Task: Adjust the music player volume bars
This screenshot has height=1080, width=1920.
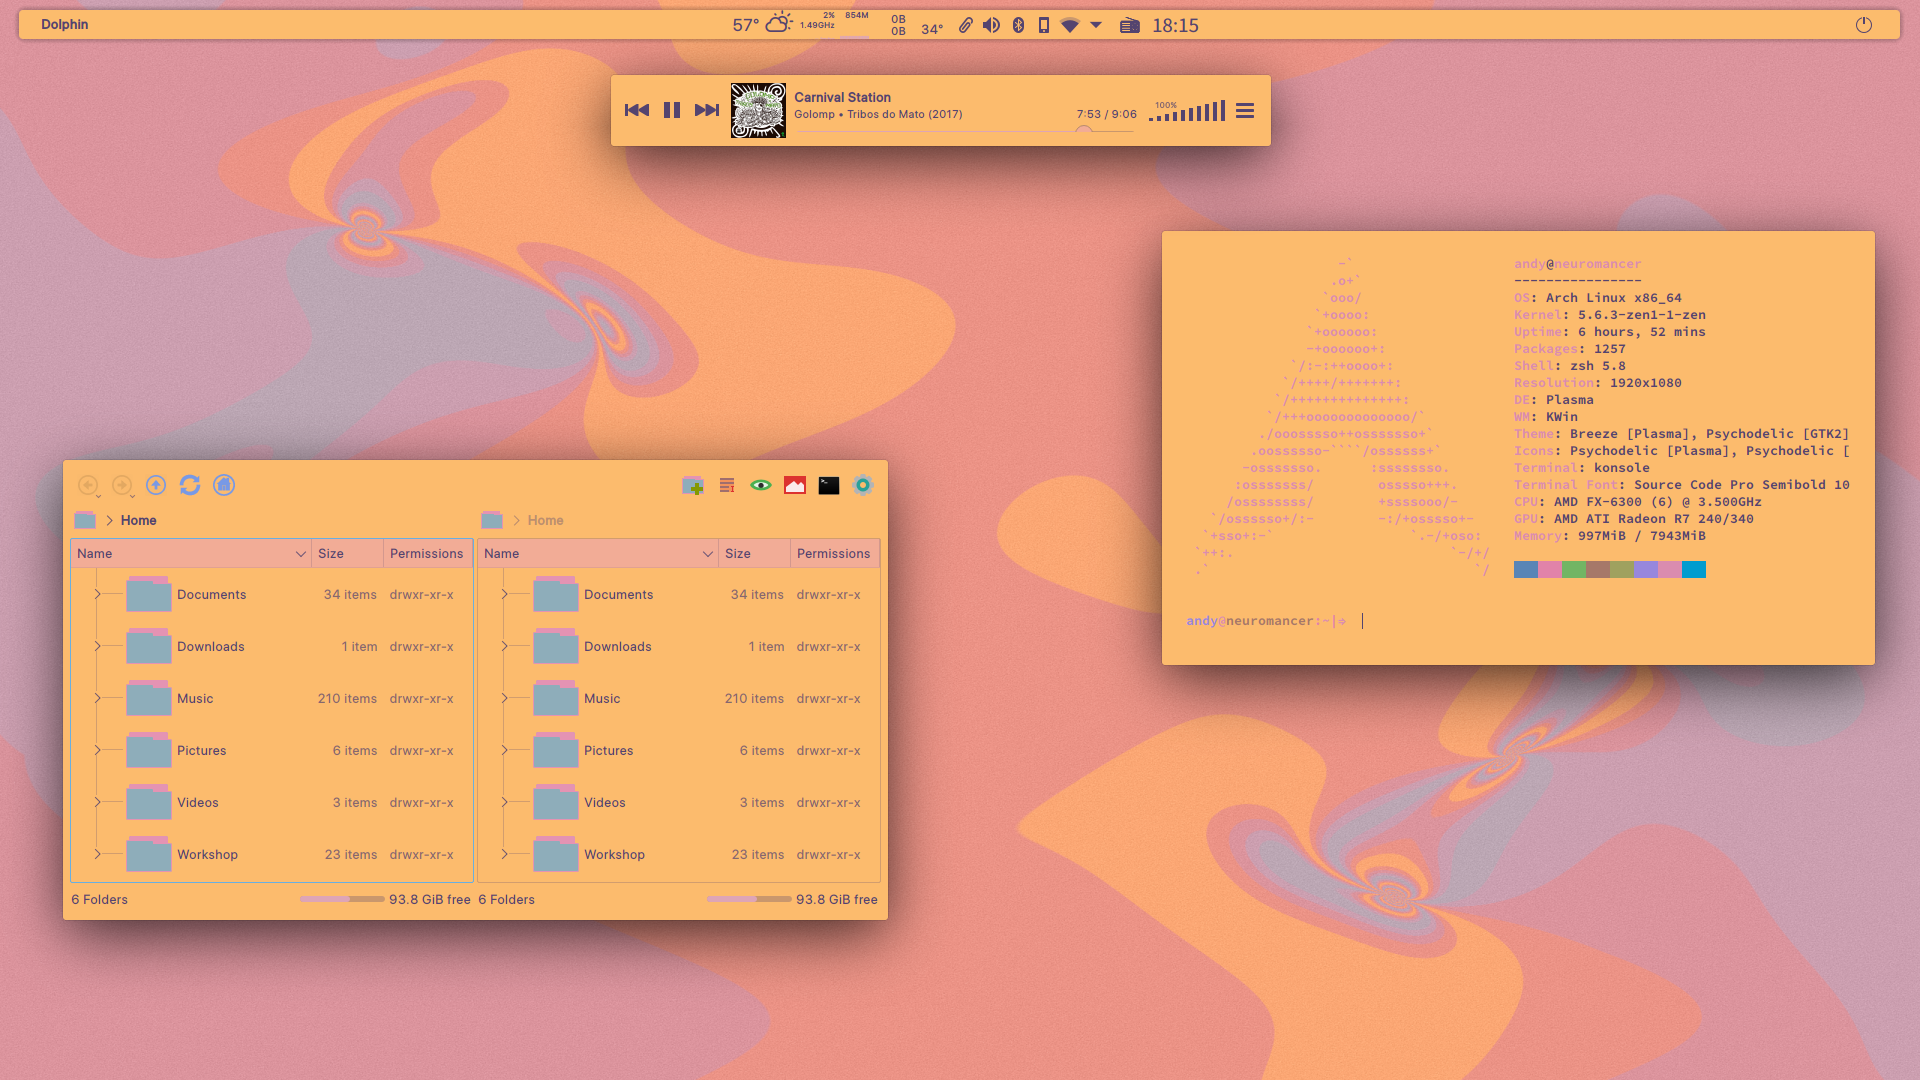Action: (x=1188, y=112)
